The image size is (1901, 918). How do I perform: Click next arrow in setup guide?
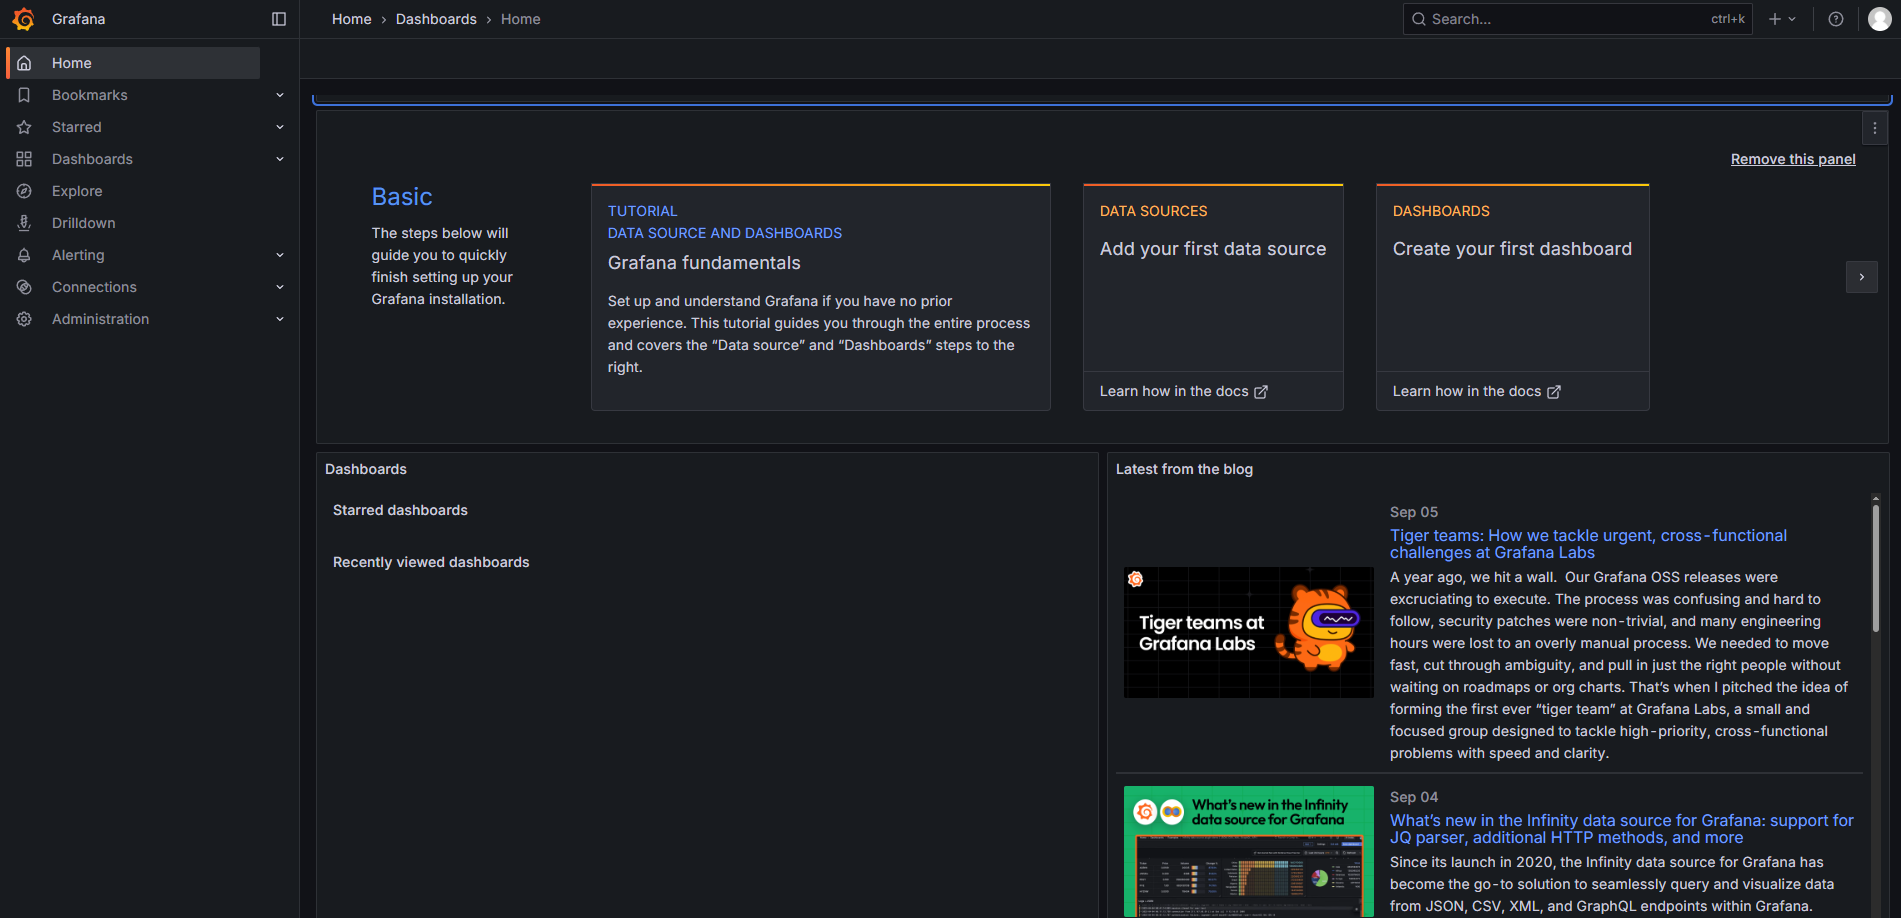coord(1861,277)
